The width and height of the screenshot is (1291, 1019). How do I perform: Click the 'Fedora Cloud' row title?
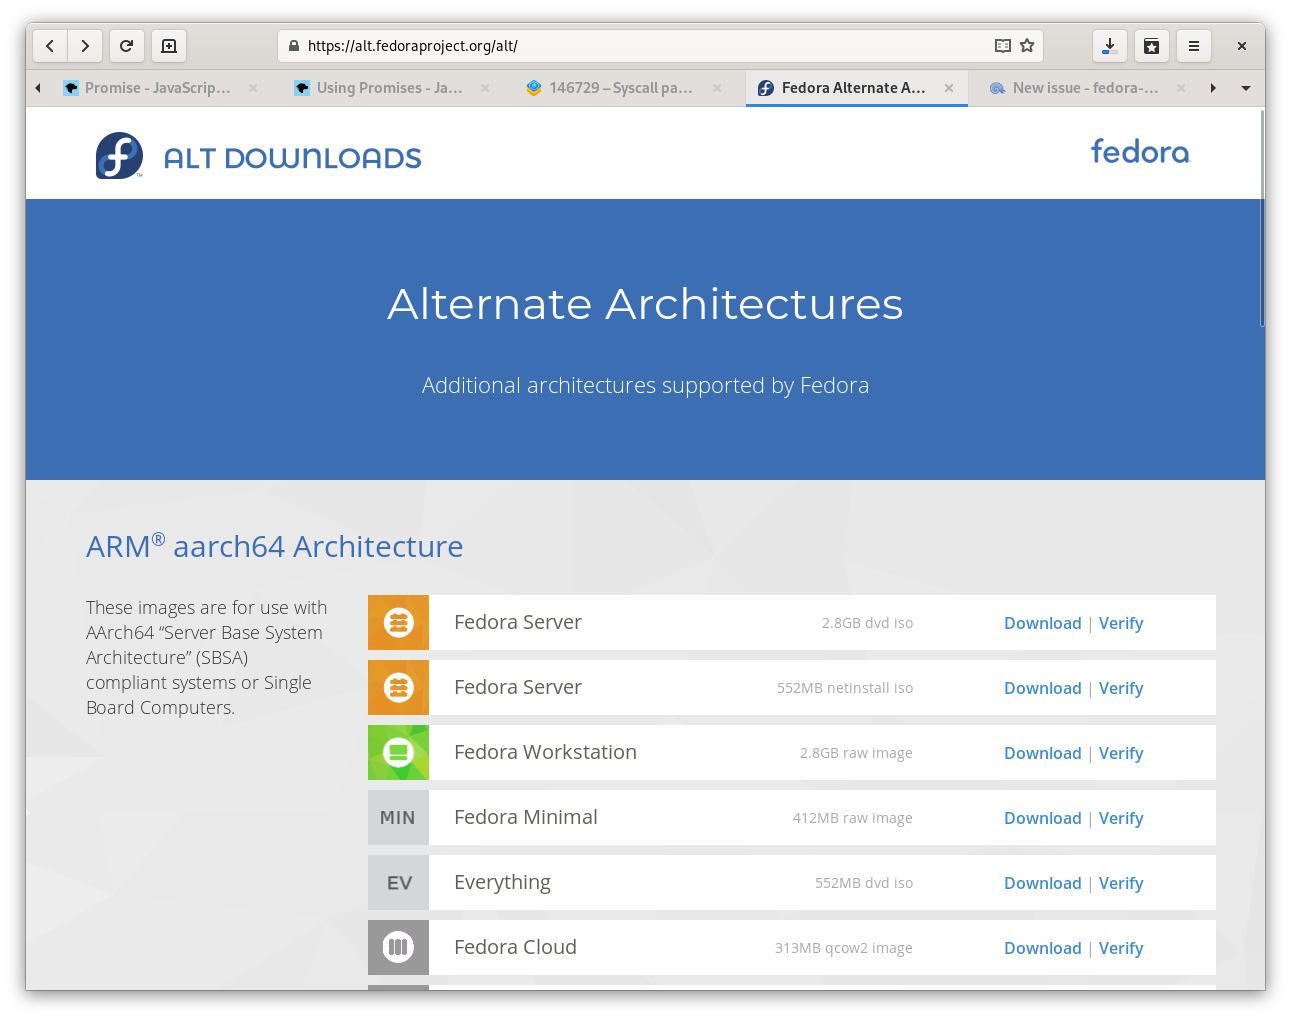[515, 947]
